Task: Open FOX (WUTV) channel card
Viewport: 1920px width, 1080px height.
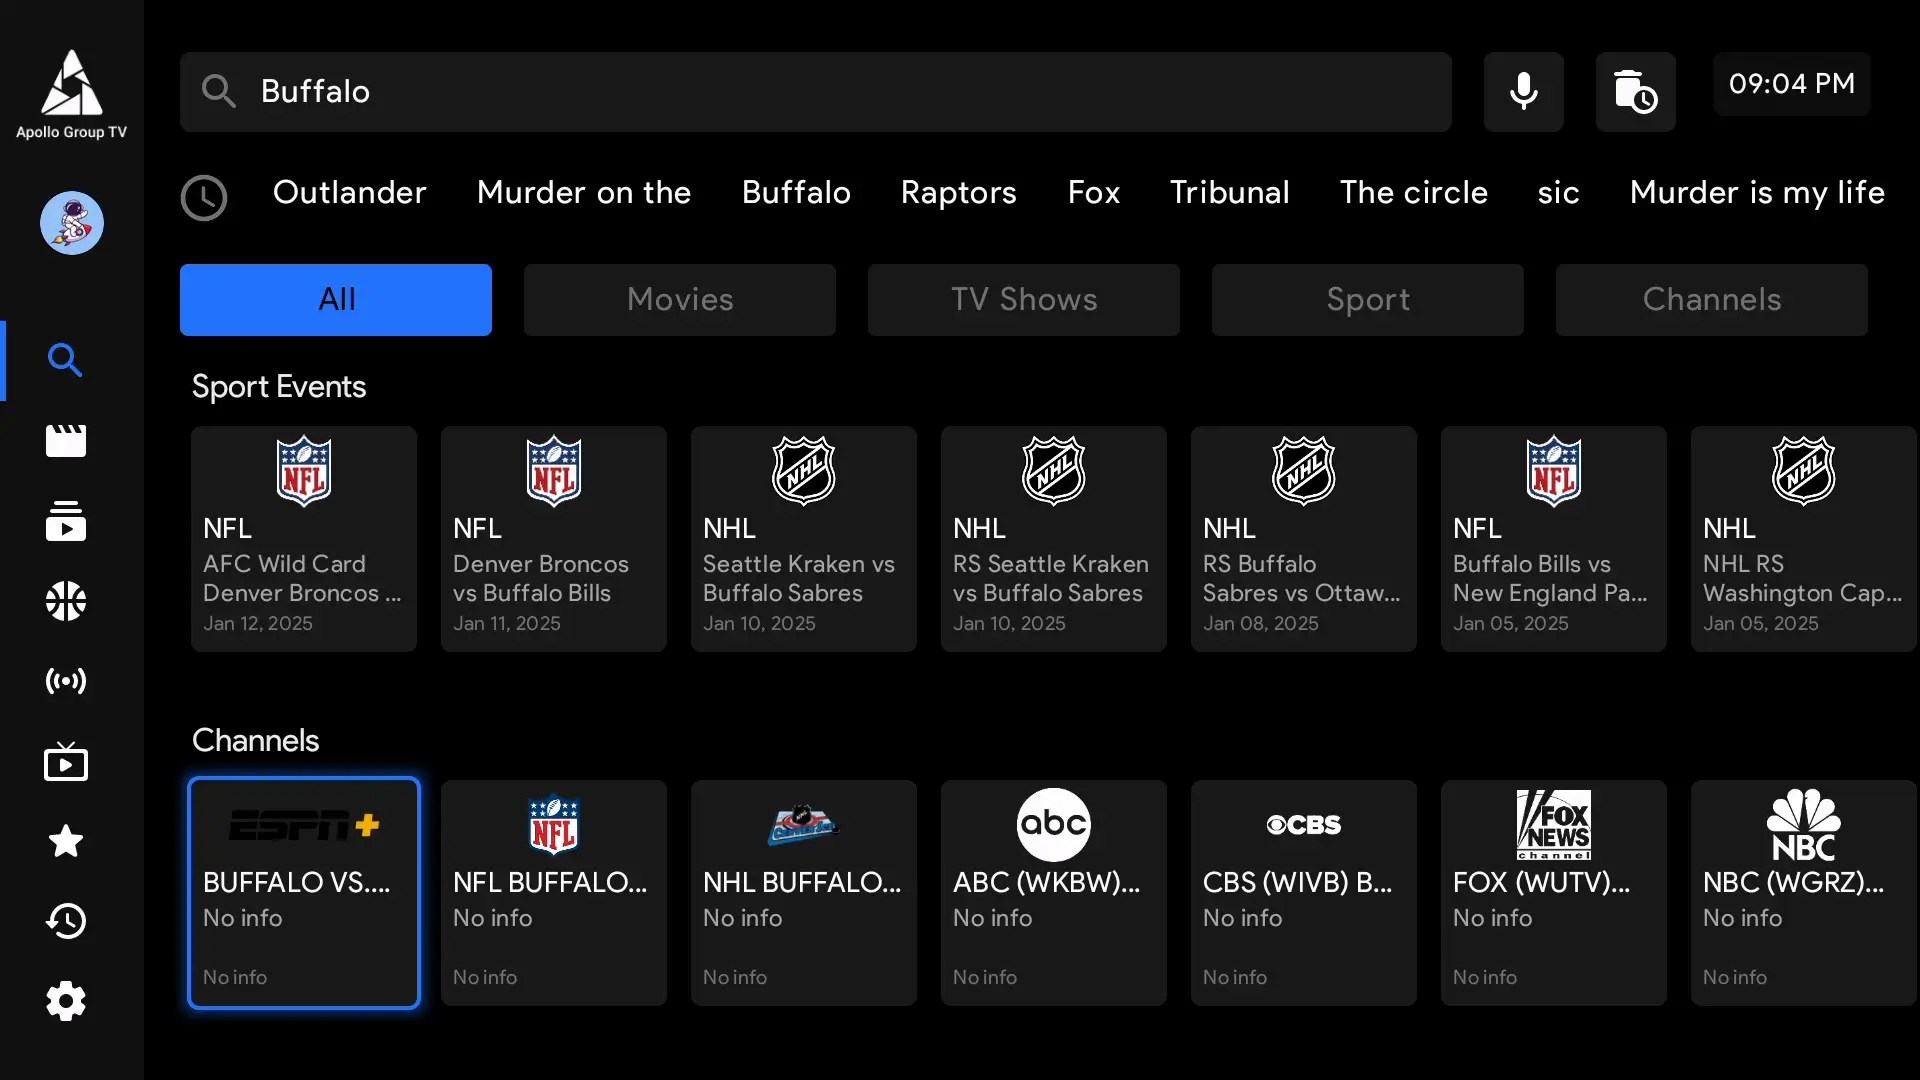Action: [1554, 893]
